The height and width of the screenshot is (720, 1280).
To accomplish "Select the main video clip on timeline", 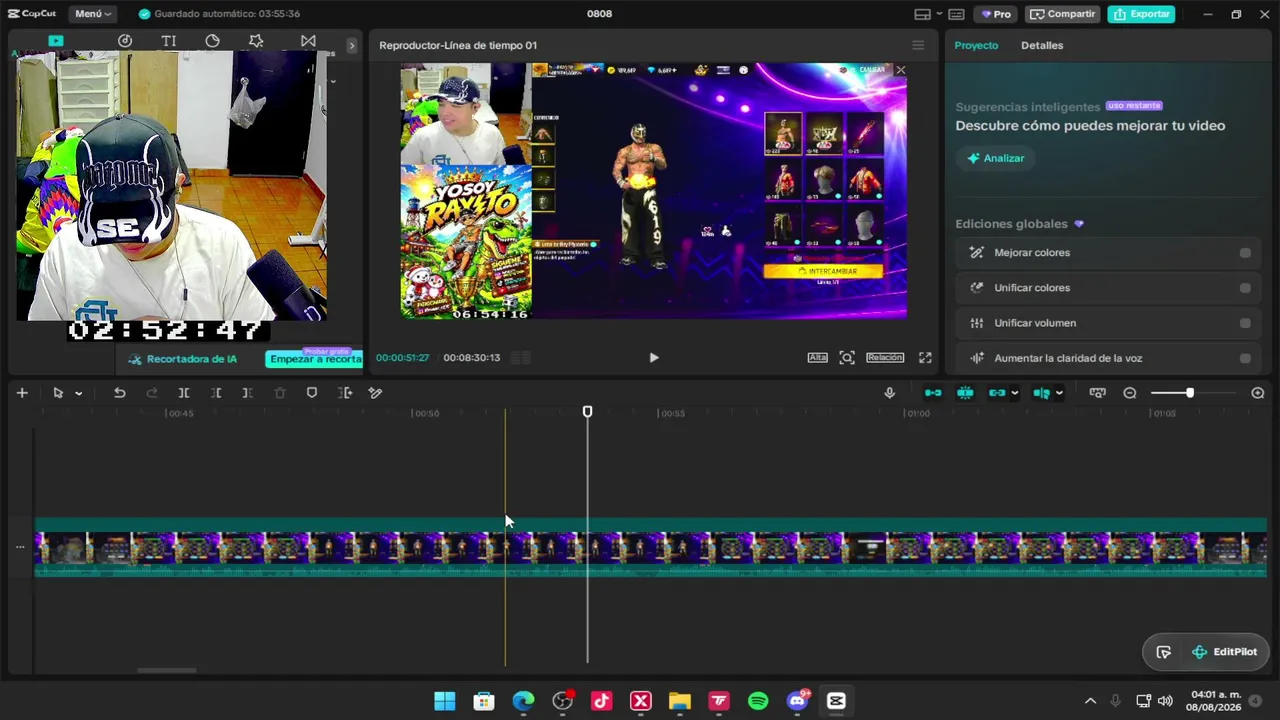I will 650,548.
